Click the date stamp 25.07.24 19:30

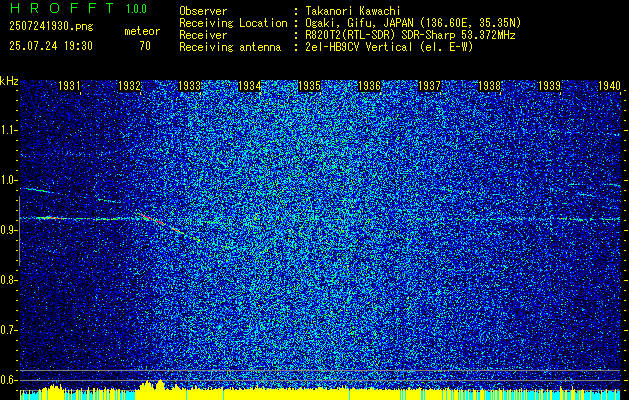coord(51,46)
